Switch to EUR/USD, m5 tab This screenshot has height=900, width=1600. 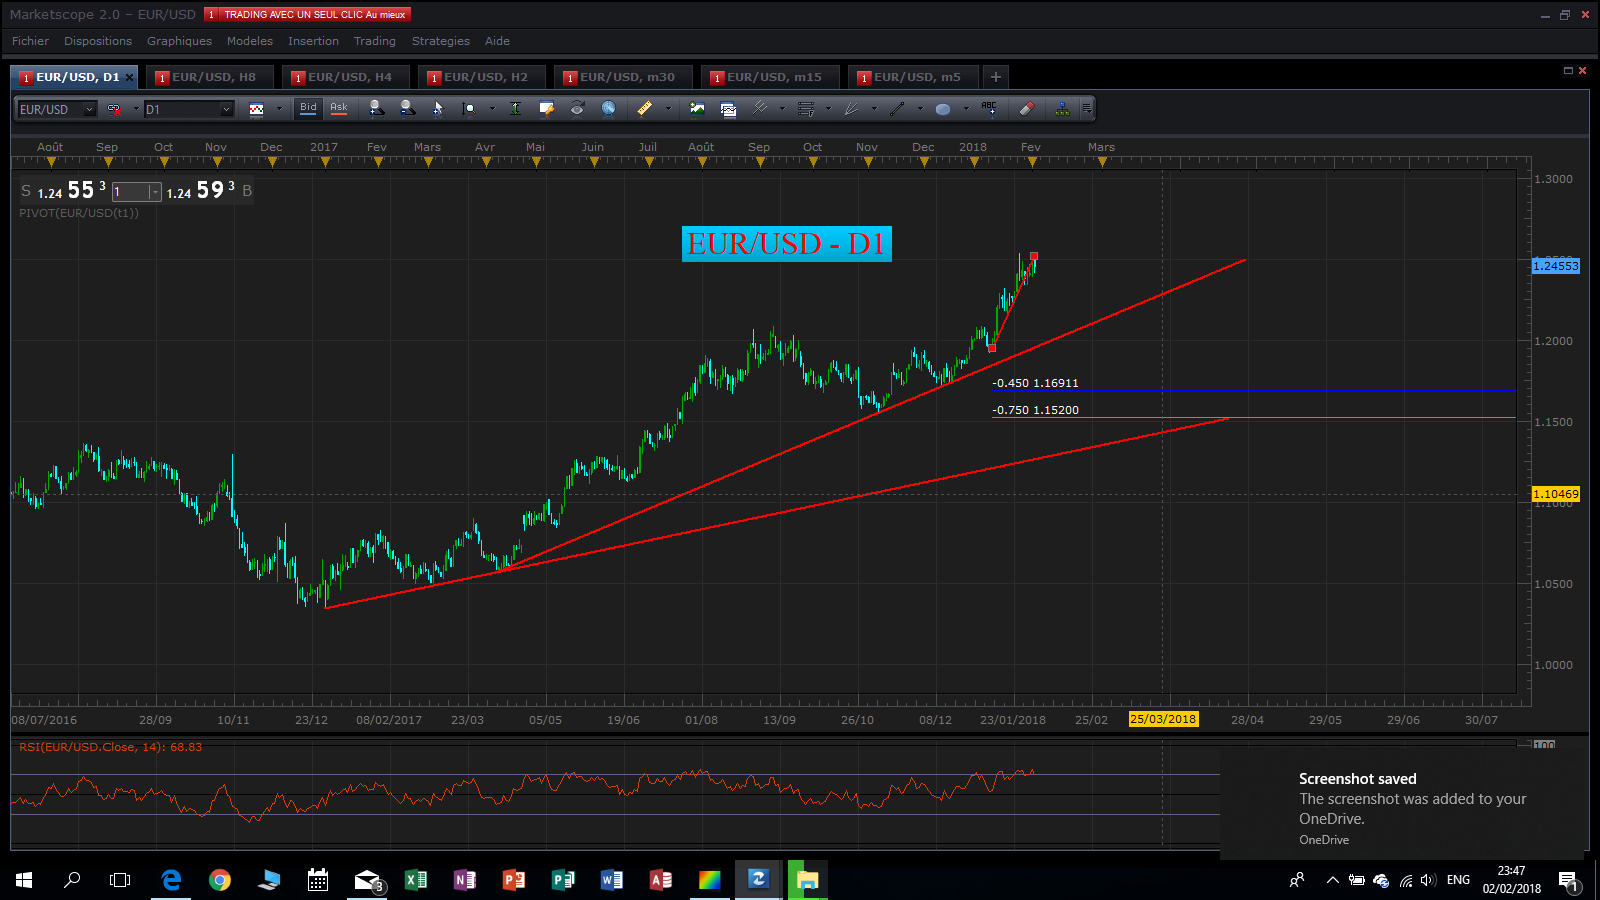(914, 77)
